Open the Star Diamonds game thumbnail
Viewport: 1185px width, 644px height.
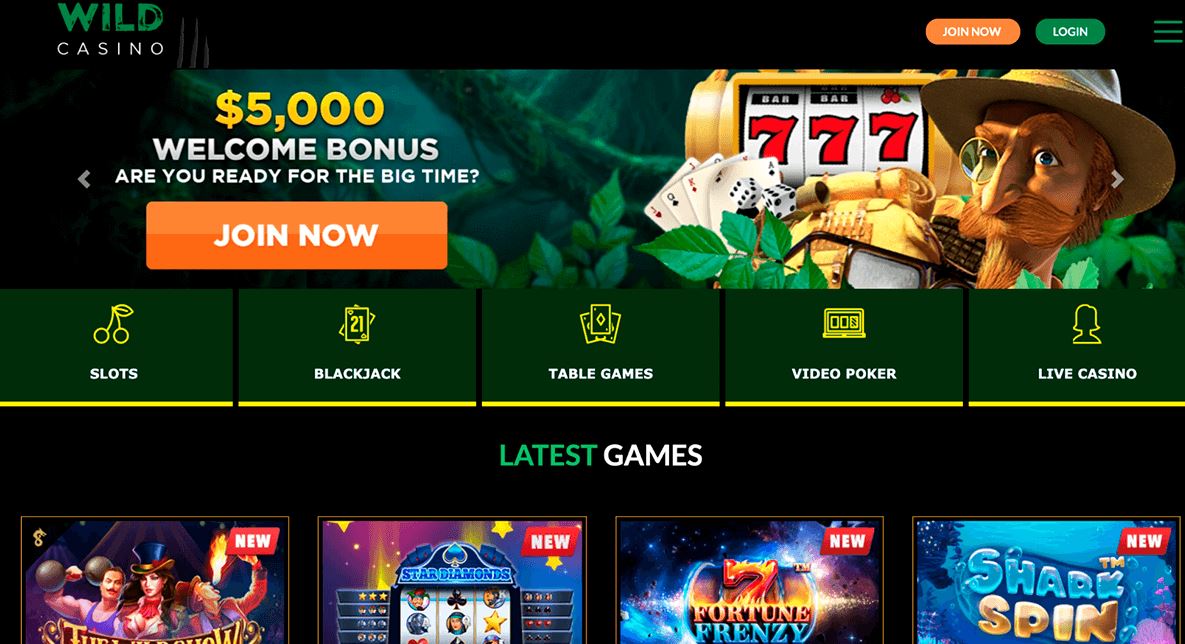[x=452, y=581]
